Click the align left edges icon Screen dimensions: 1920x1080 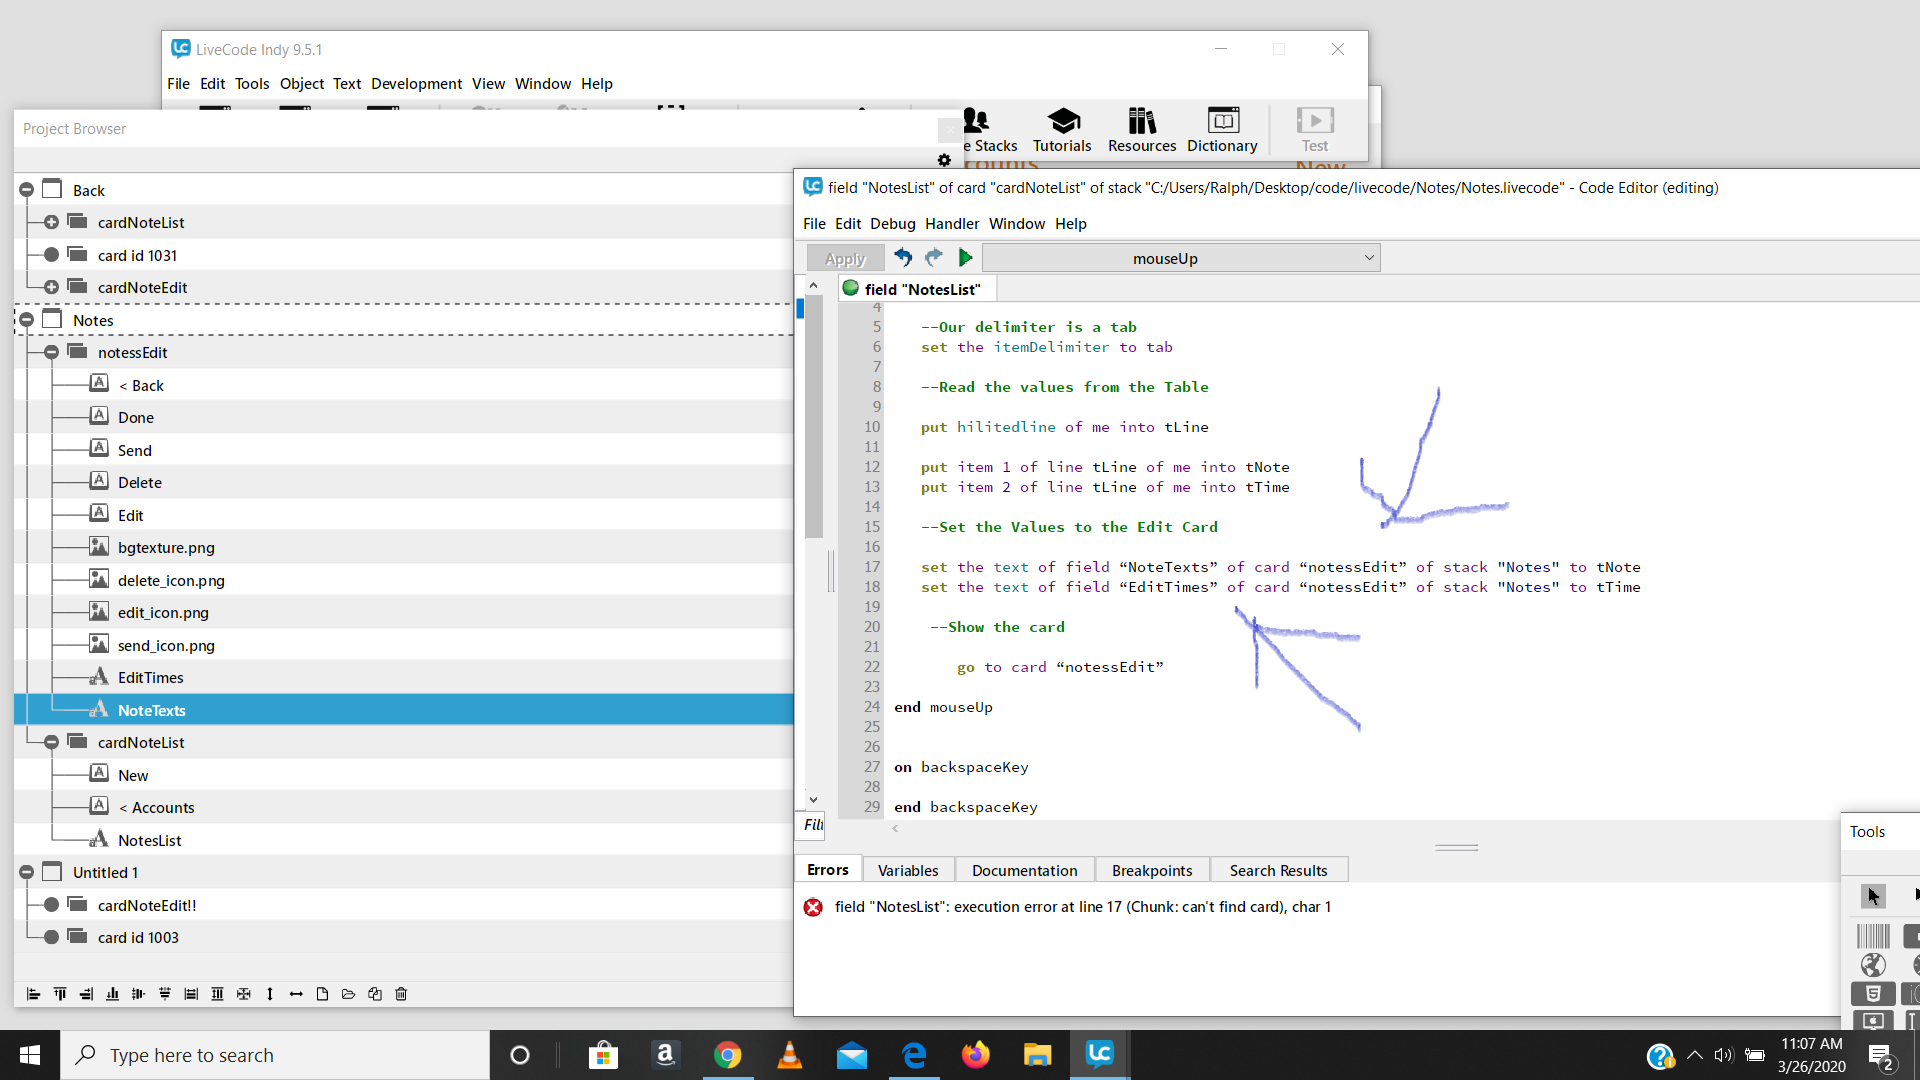[33, 994]
